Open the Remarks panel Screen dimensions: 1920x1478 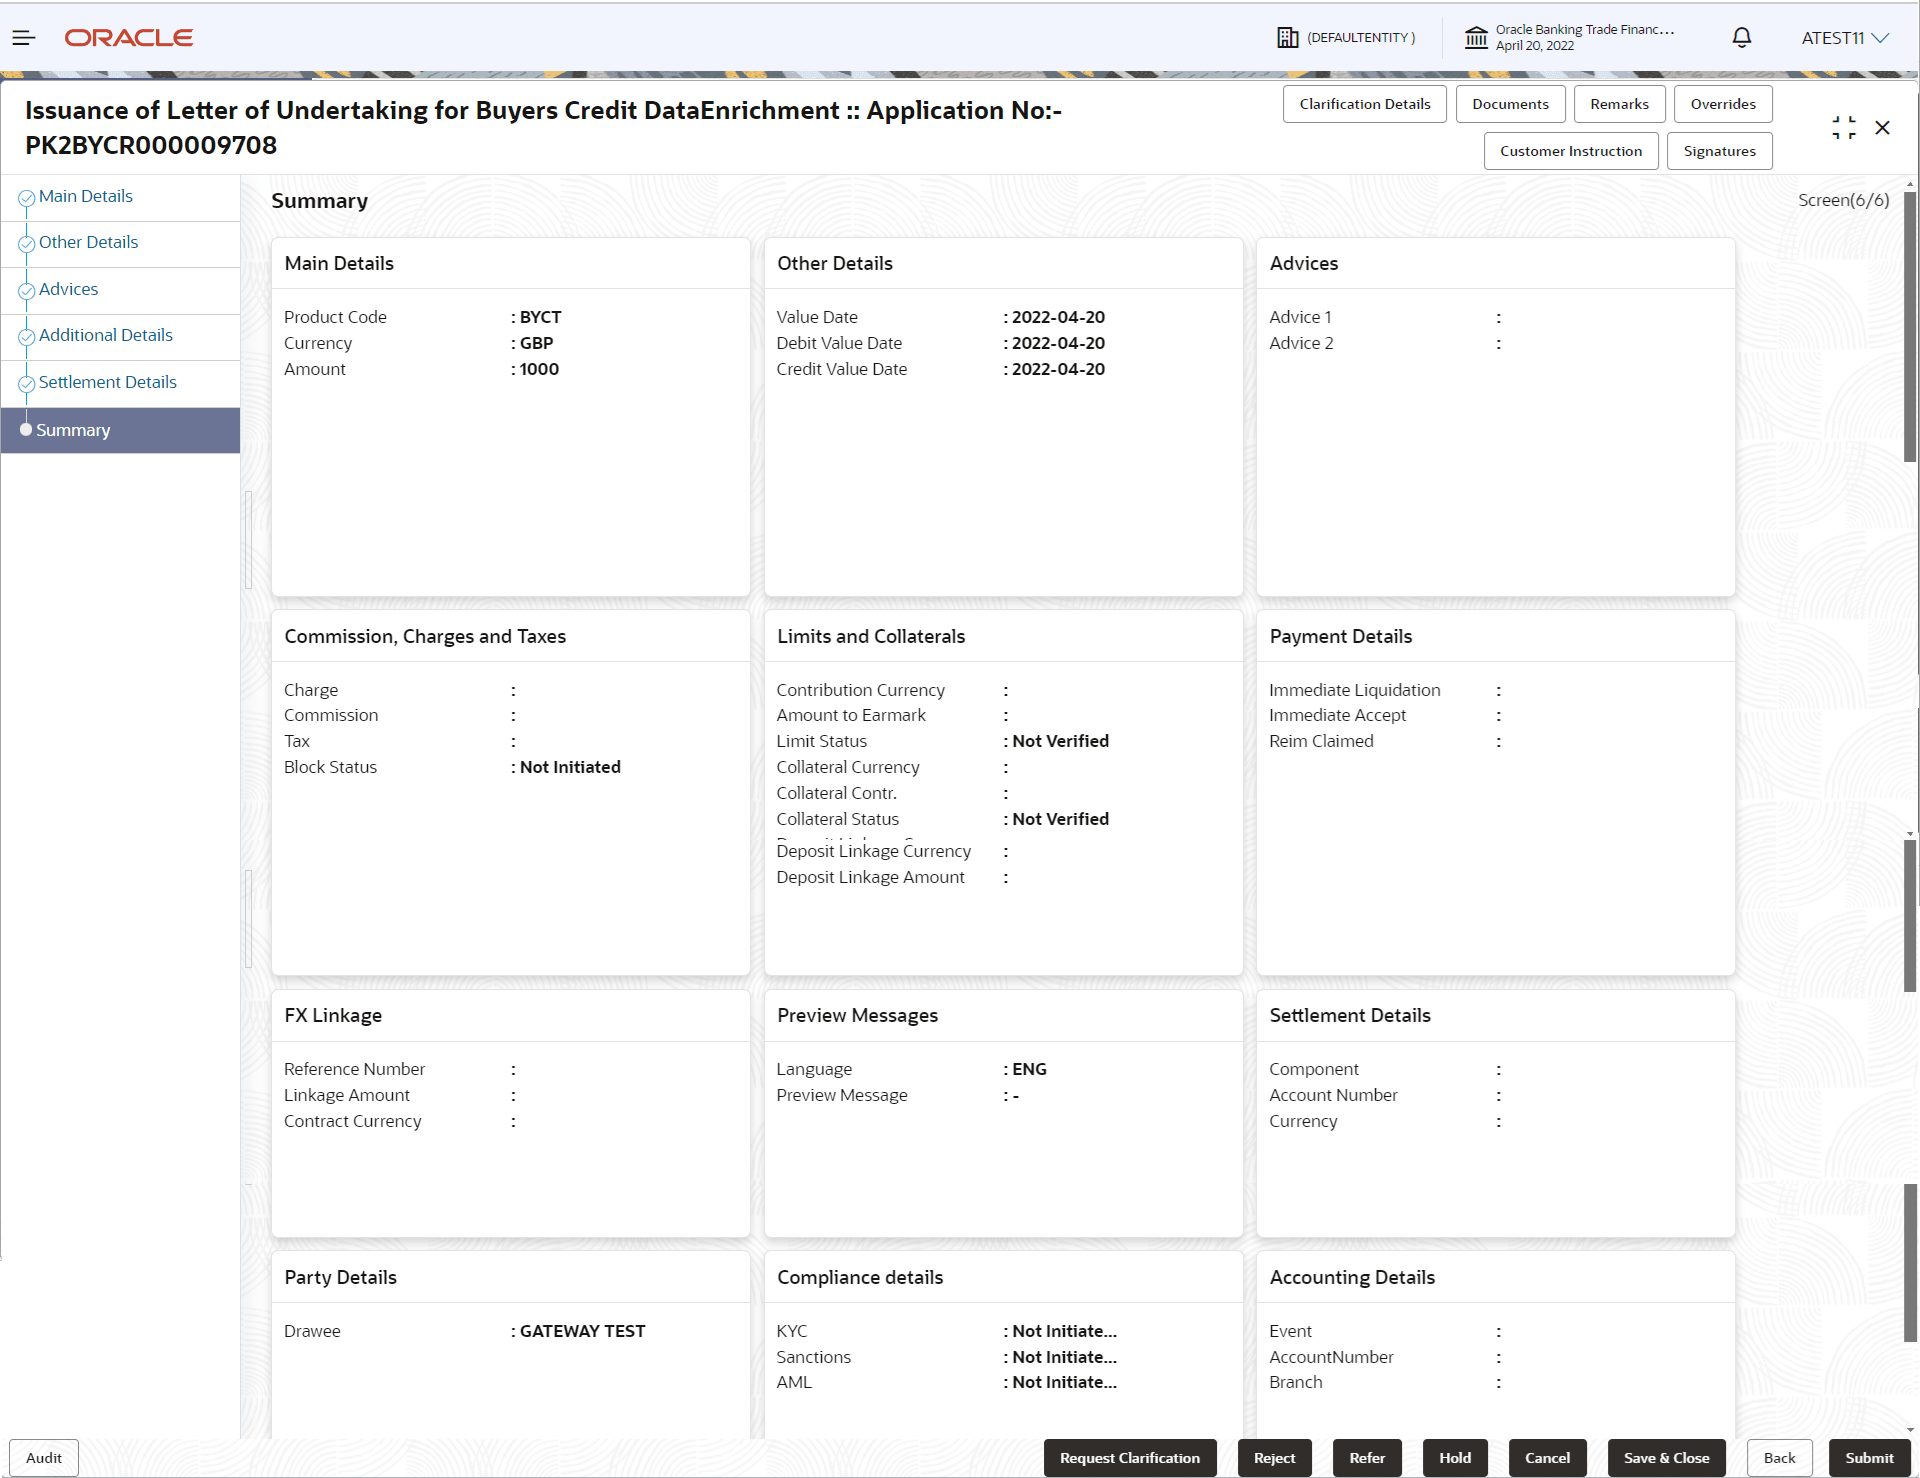tap(1619, 103)
